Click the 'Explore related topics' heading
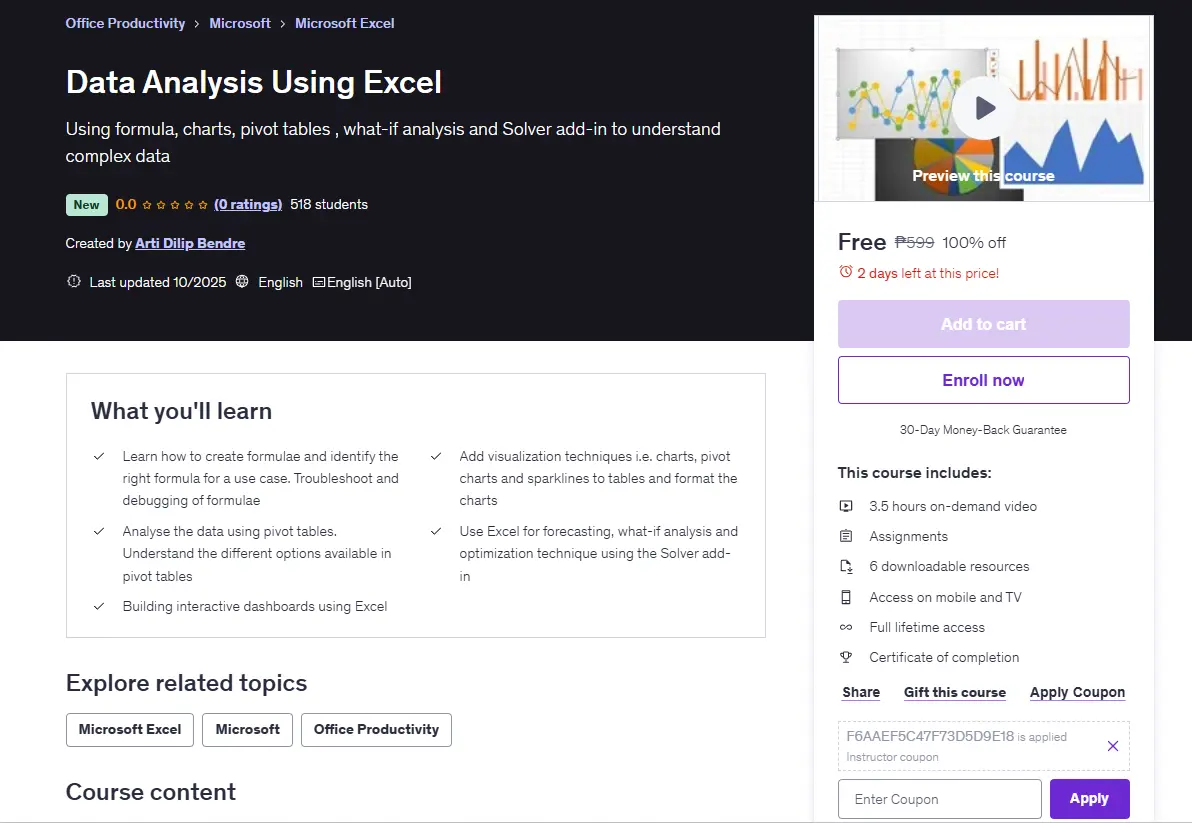The height and width of the screenshot is (823, 1192). (x=186, y=683)
